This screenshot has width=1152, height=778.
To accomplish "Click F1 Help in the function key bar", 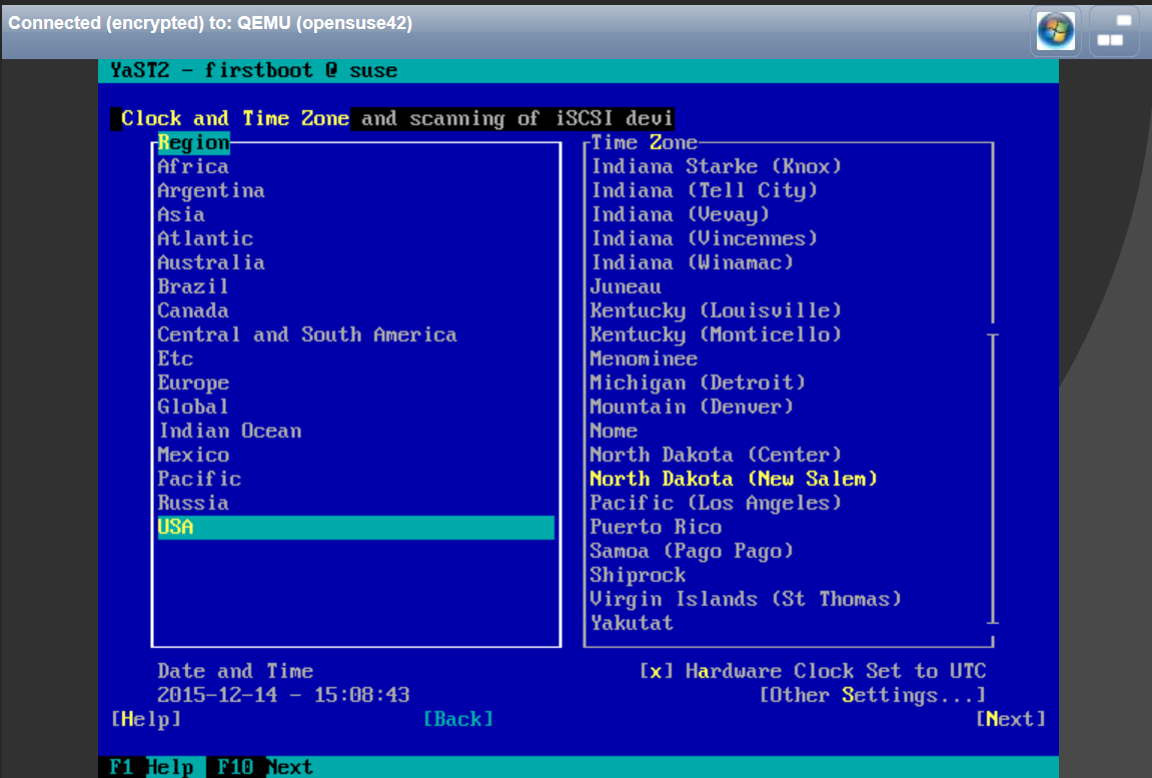I will click(x=151, y=767).
